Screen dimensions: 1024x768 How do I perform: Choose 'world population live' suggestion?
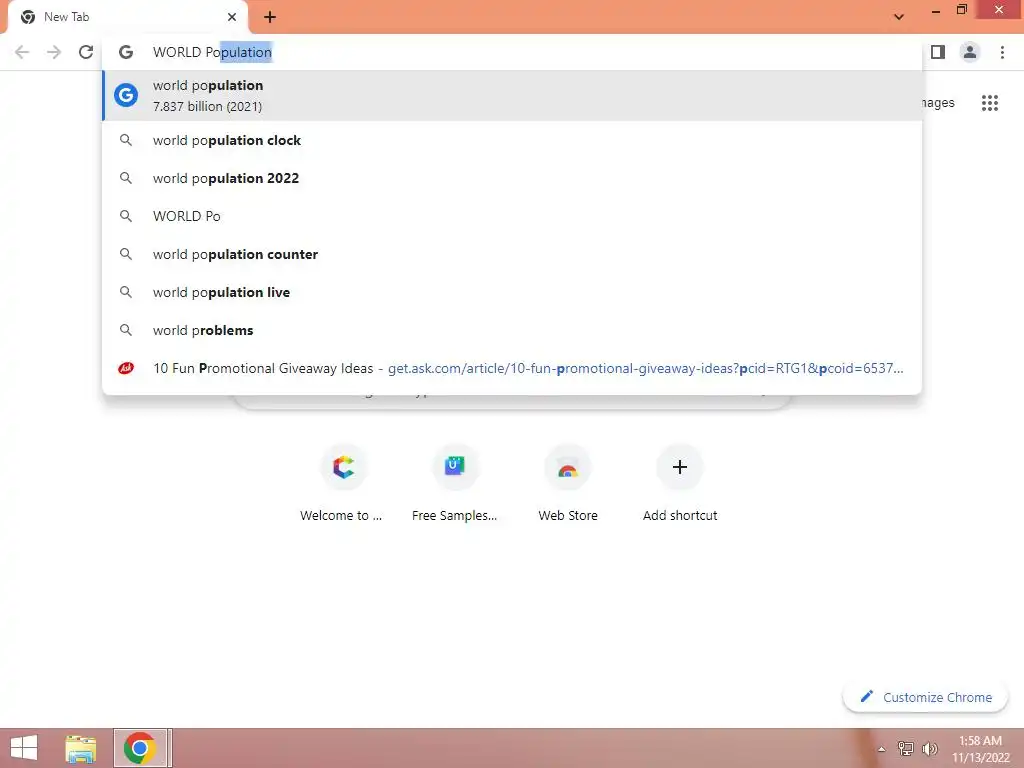[x=512, y=292]
